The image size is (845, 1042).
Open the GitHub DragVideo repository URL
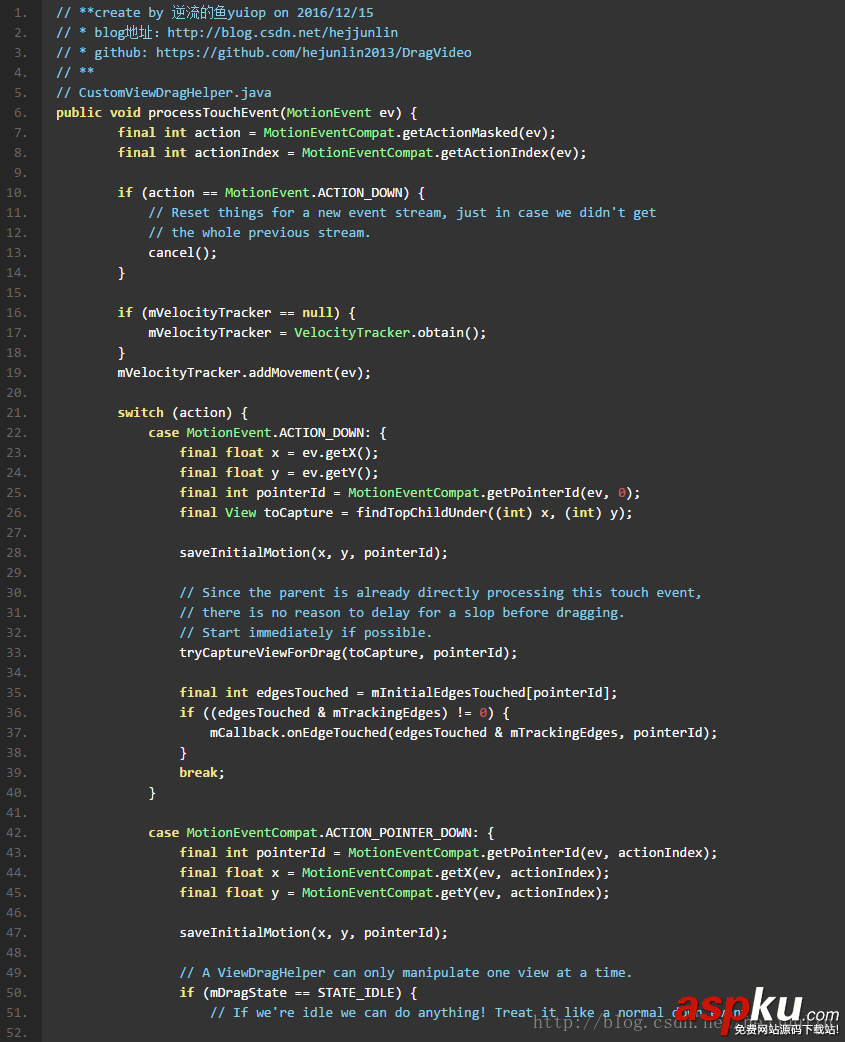point(313,52)
